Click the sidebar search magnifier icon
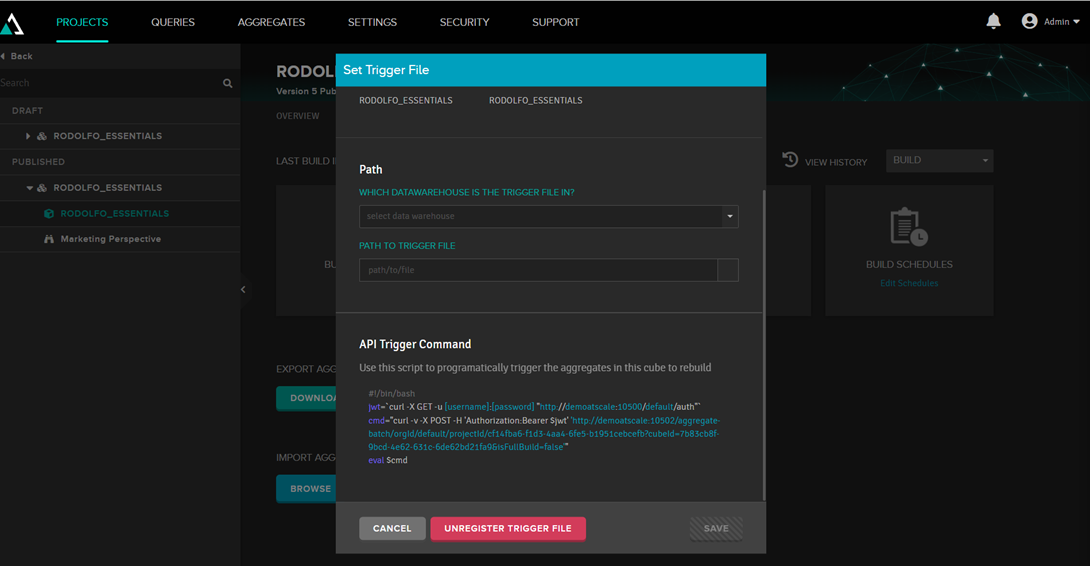The image size is (1090, 566). pyautogui.click(x=228, y=84)
